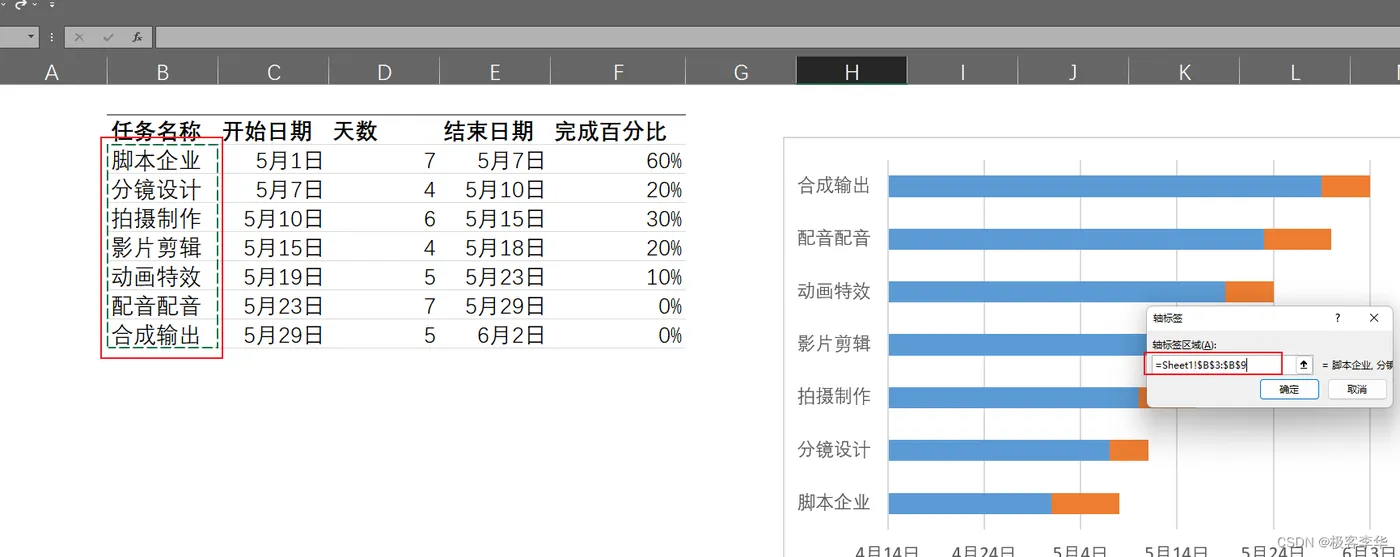This screenshot has width=1400, height=557.
Task: Click the 拍摄制作 axis label on the chart
Action: pyautogui.click(x=834, y=396)
